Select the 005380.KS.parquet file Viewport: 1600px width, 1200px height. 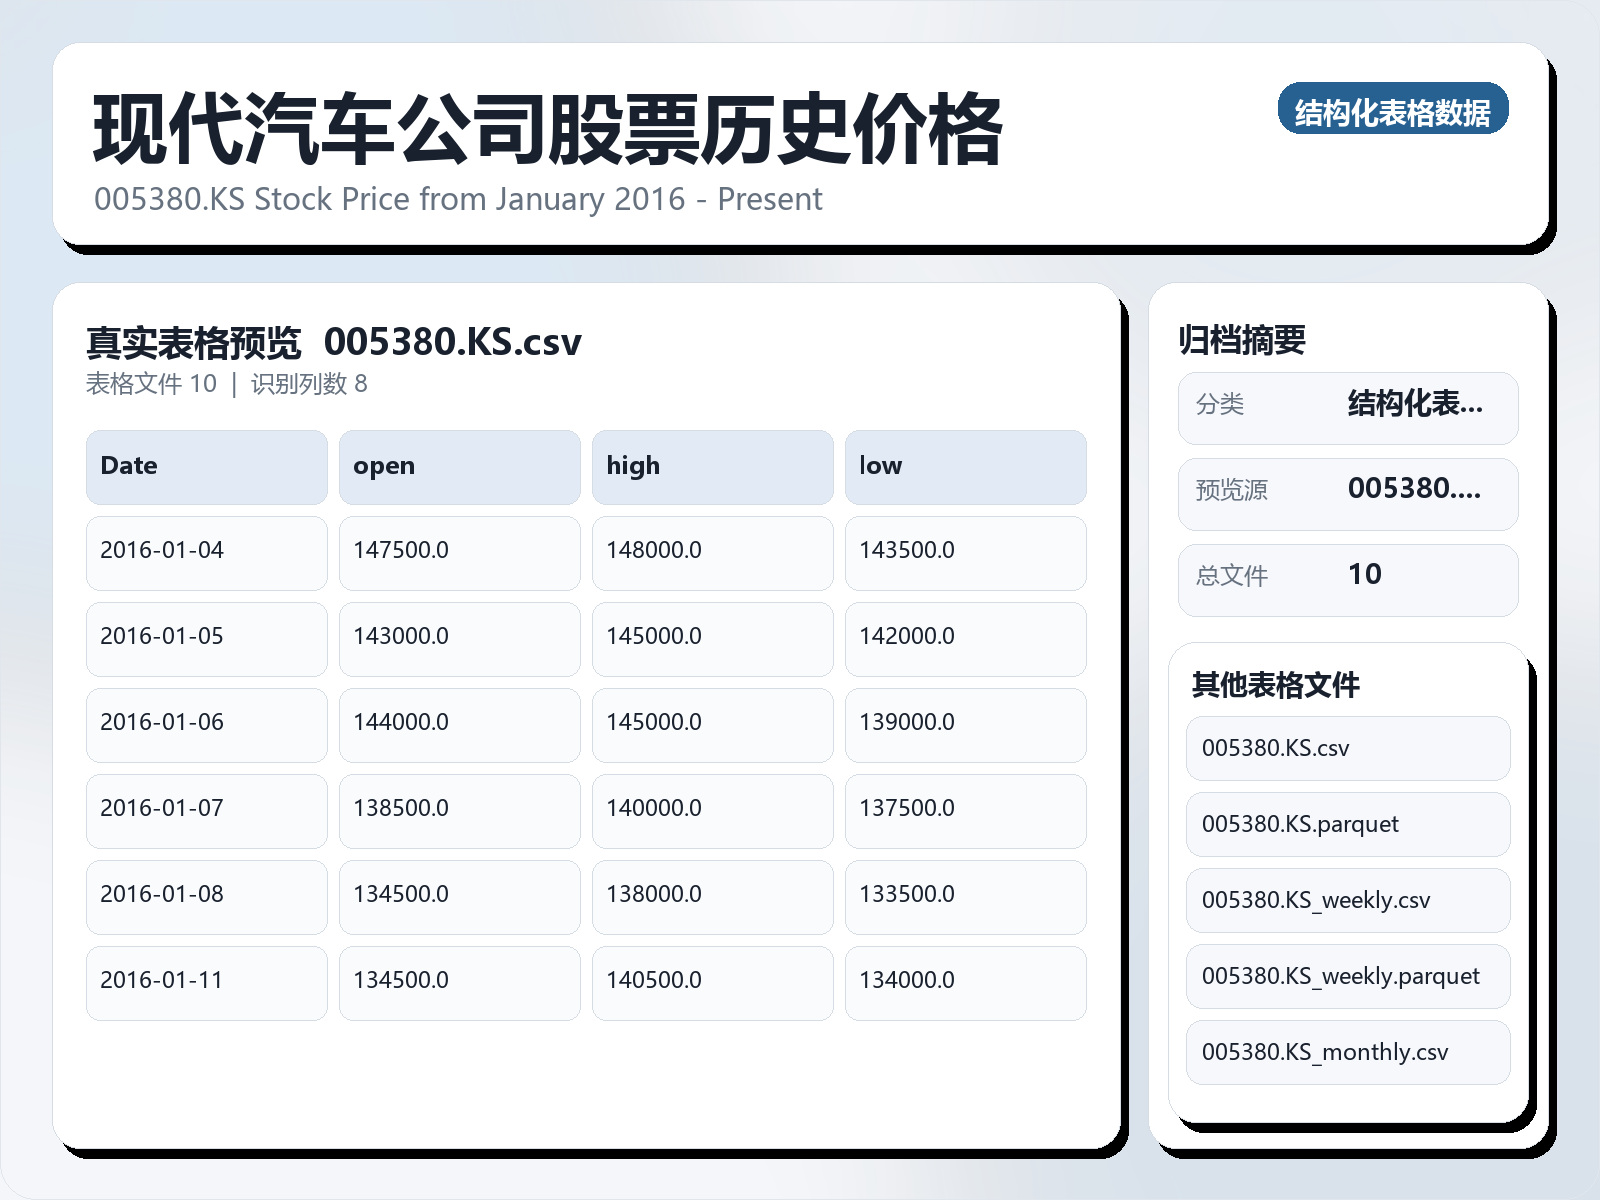(1347, 824)
